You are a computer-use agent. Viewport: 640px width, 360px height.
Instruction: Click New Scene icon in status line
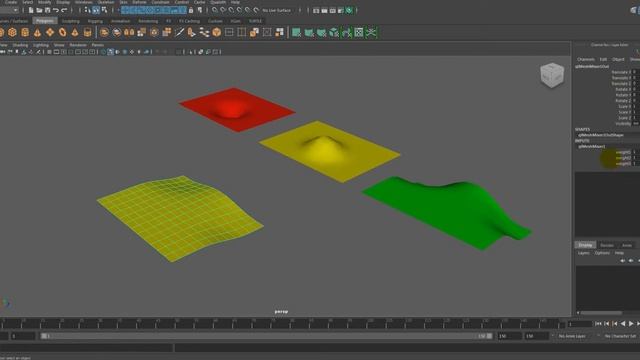click(31, 10)
